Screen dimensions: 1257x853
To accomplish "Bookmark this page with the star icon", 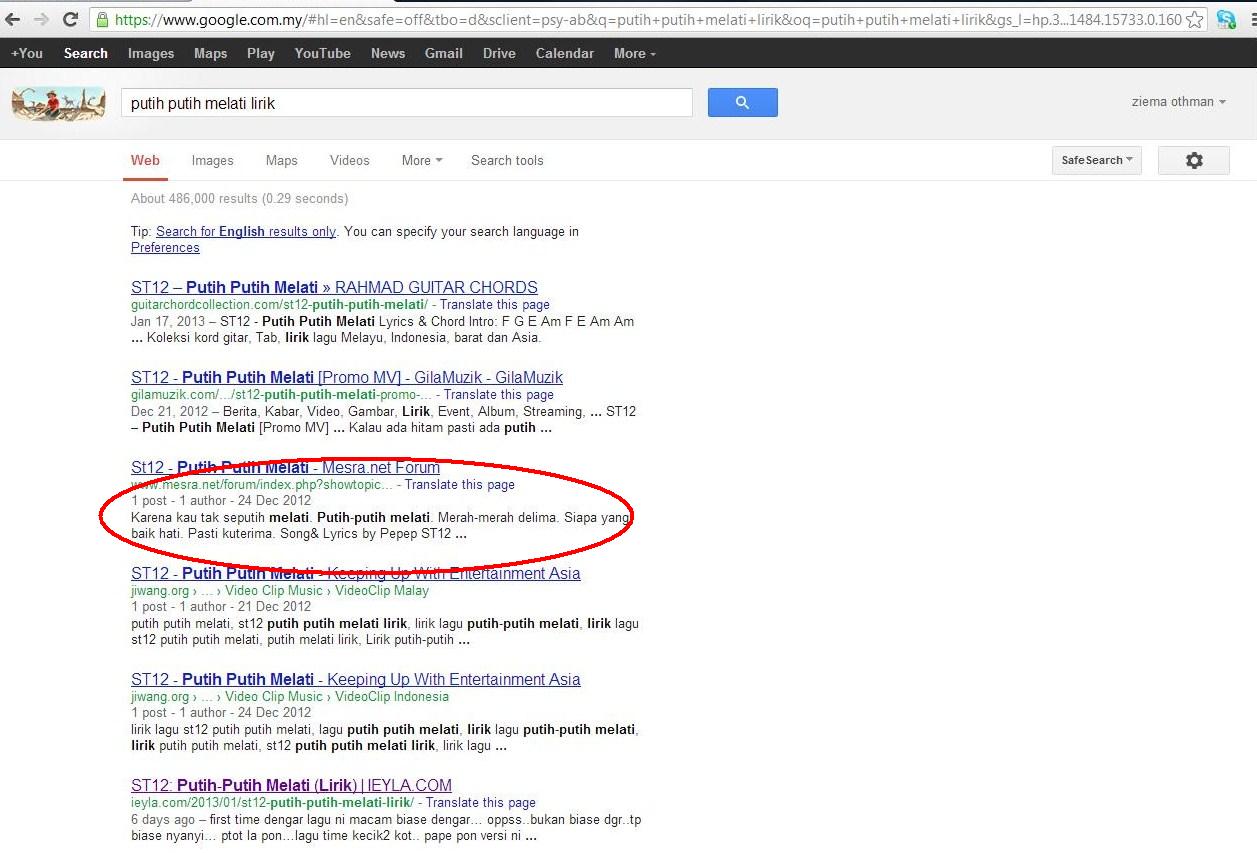I will coord(1195,19).
